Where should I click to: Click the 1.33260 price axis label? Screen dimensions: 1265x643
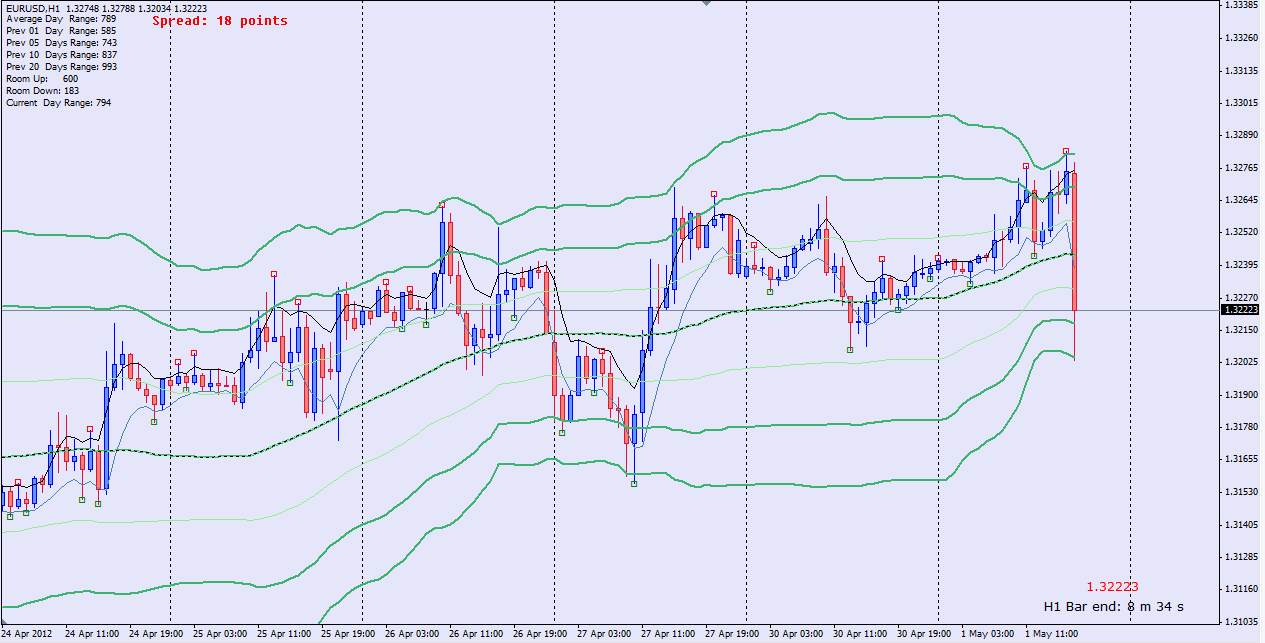pyautogui.click(x=1241, y=38)
